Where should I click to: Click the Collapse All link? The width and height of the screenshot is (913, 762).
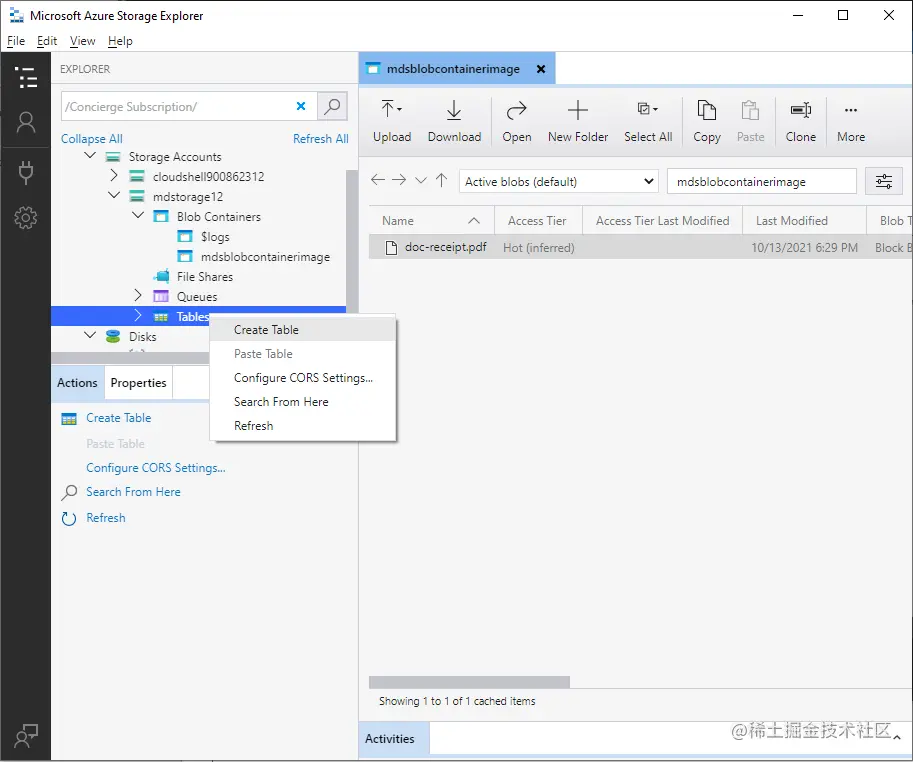[91, 138]
